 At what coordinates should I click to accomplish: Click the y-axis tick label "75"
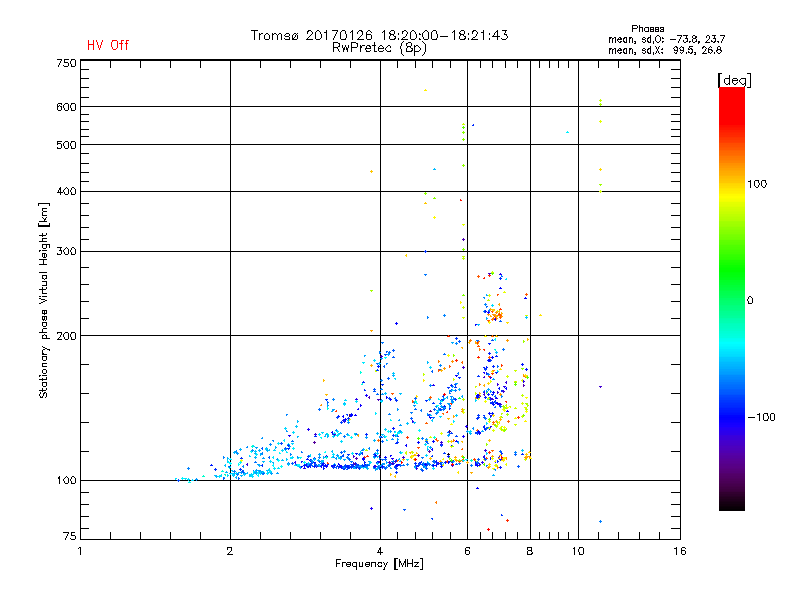click(x=70, y=536)
